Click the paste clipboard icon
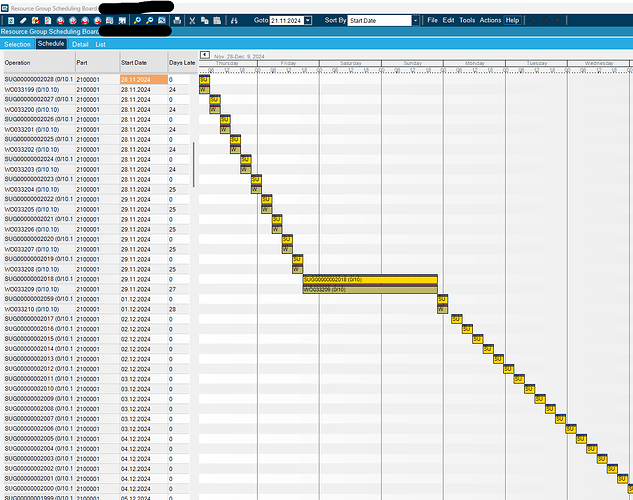This screenshot has width=633, height=500. coord(217,21)
